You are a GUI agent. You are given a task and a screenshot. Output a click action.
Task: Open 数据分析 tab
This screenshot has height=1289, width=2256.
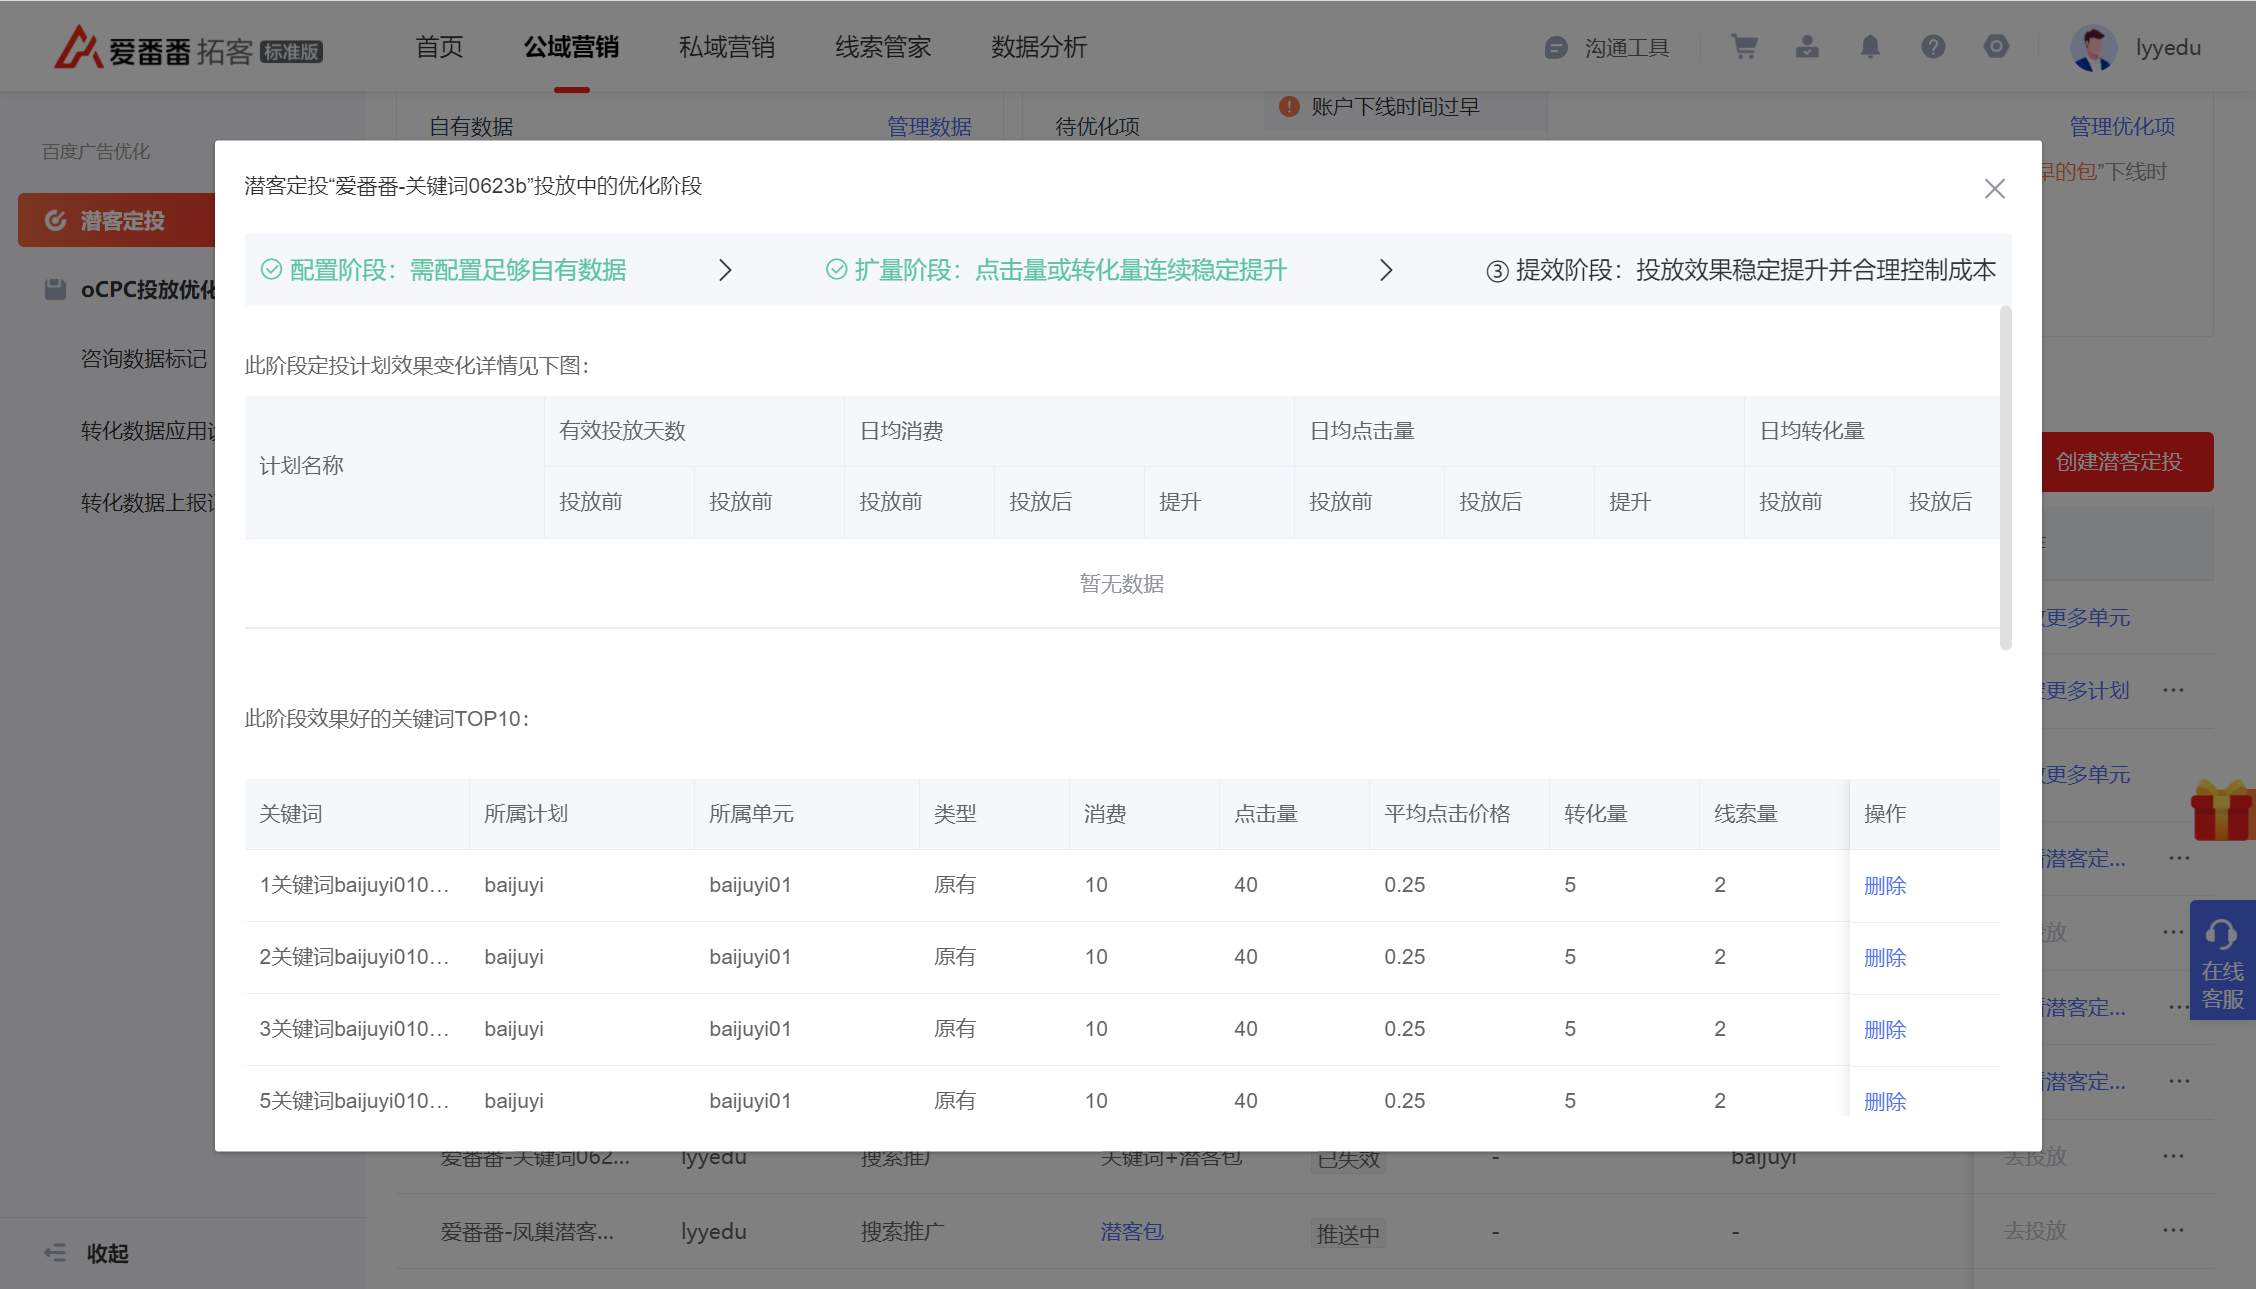pyautogui.click(x=1039, y=47)
